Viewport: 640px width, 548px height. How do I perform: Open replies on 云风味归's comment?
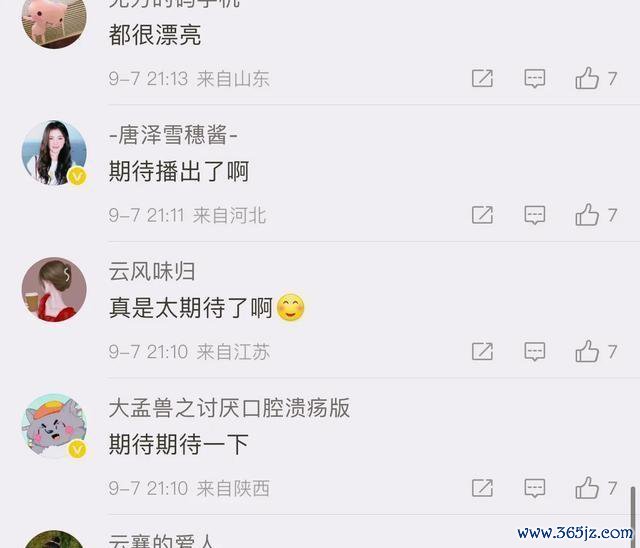pos(535,352)
